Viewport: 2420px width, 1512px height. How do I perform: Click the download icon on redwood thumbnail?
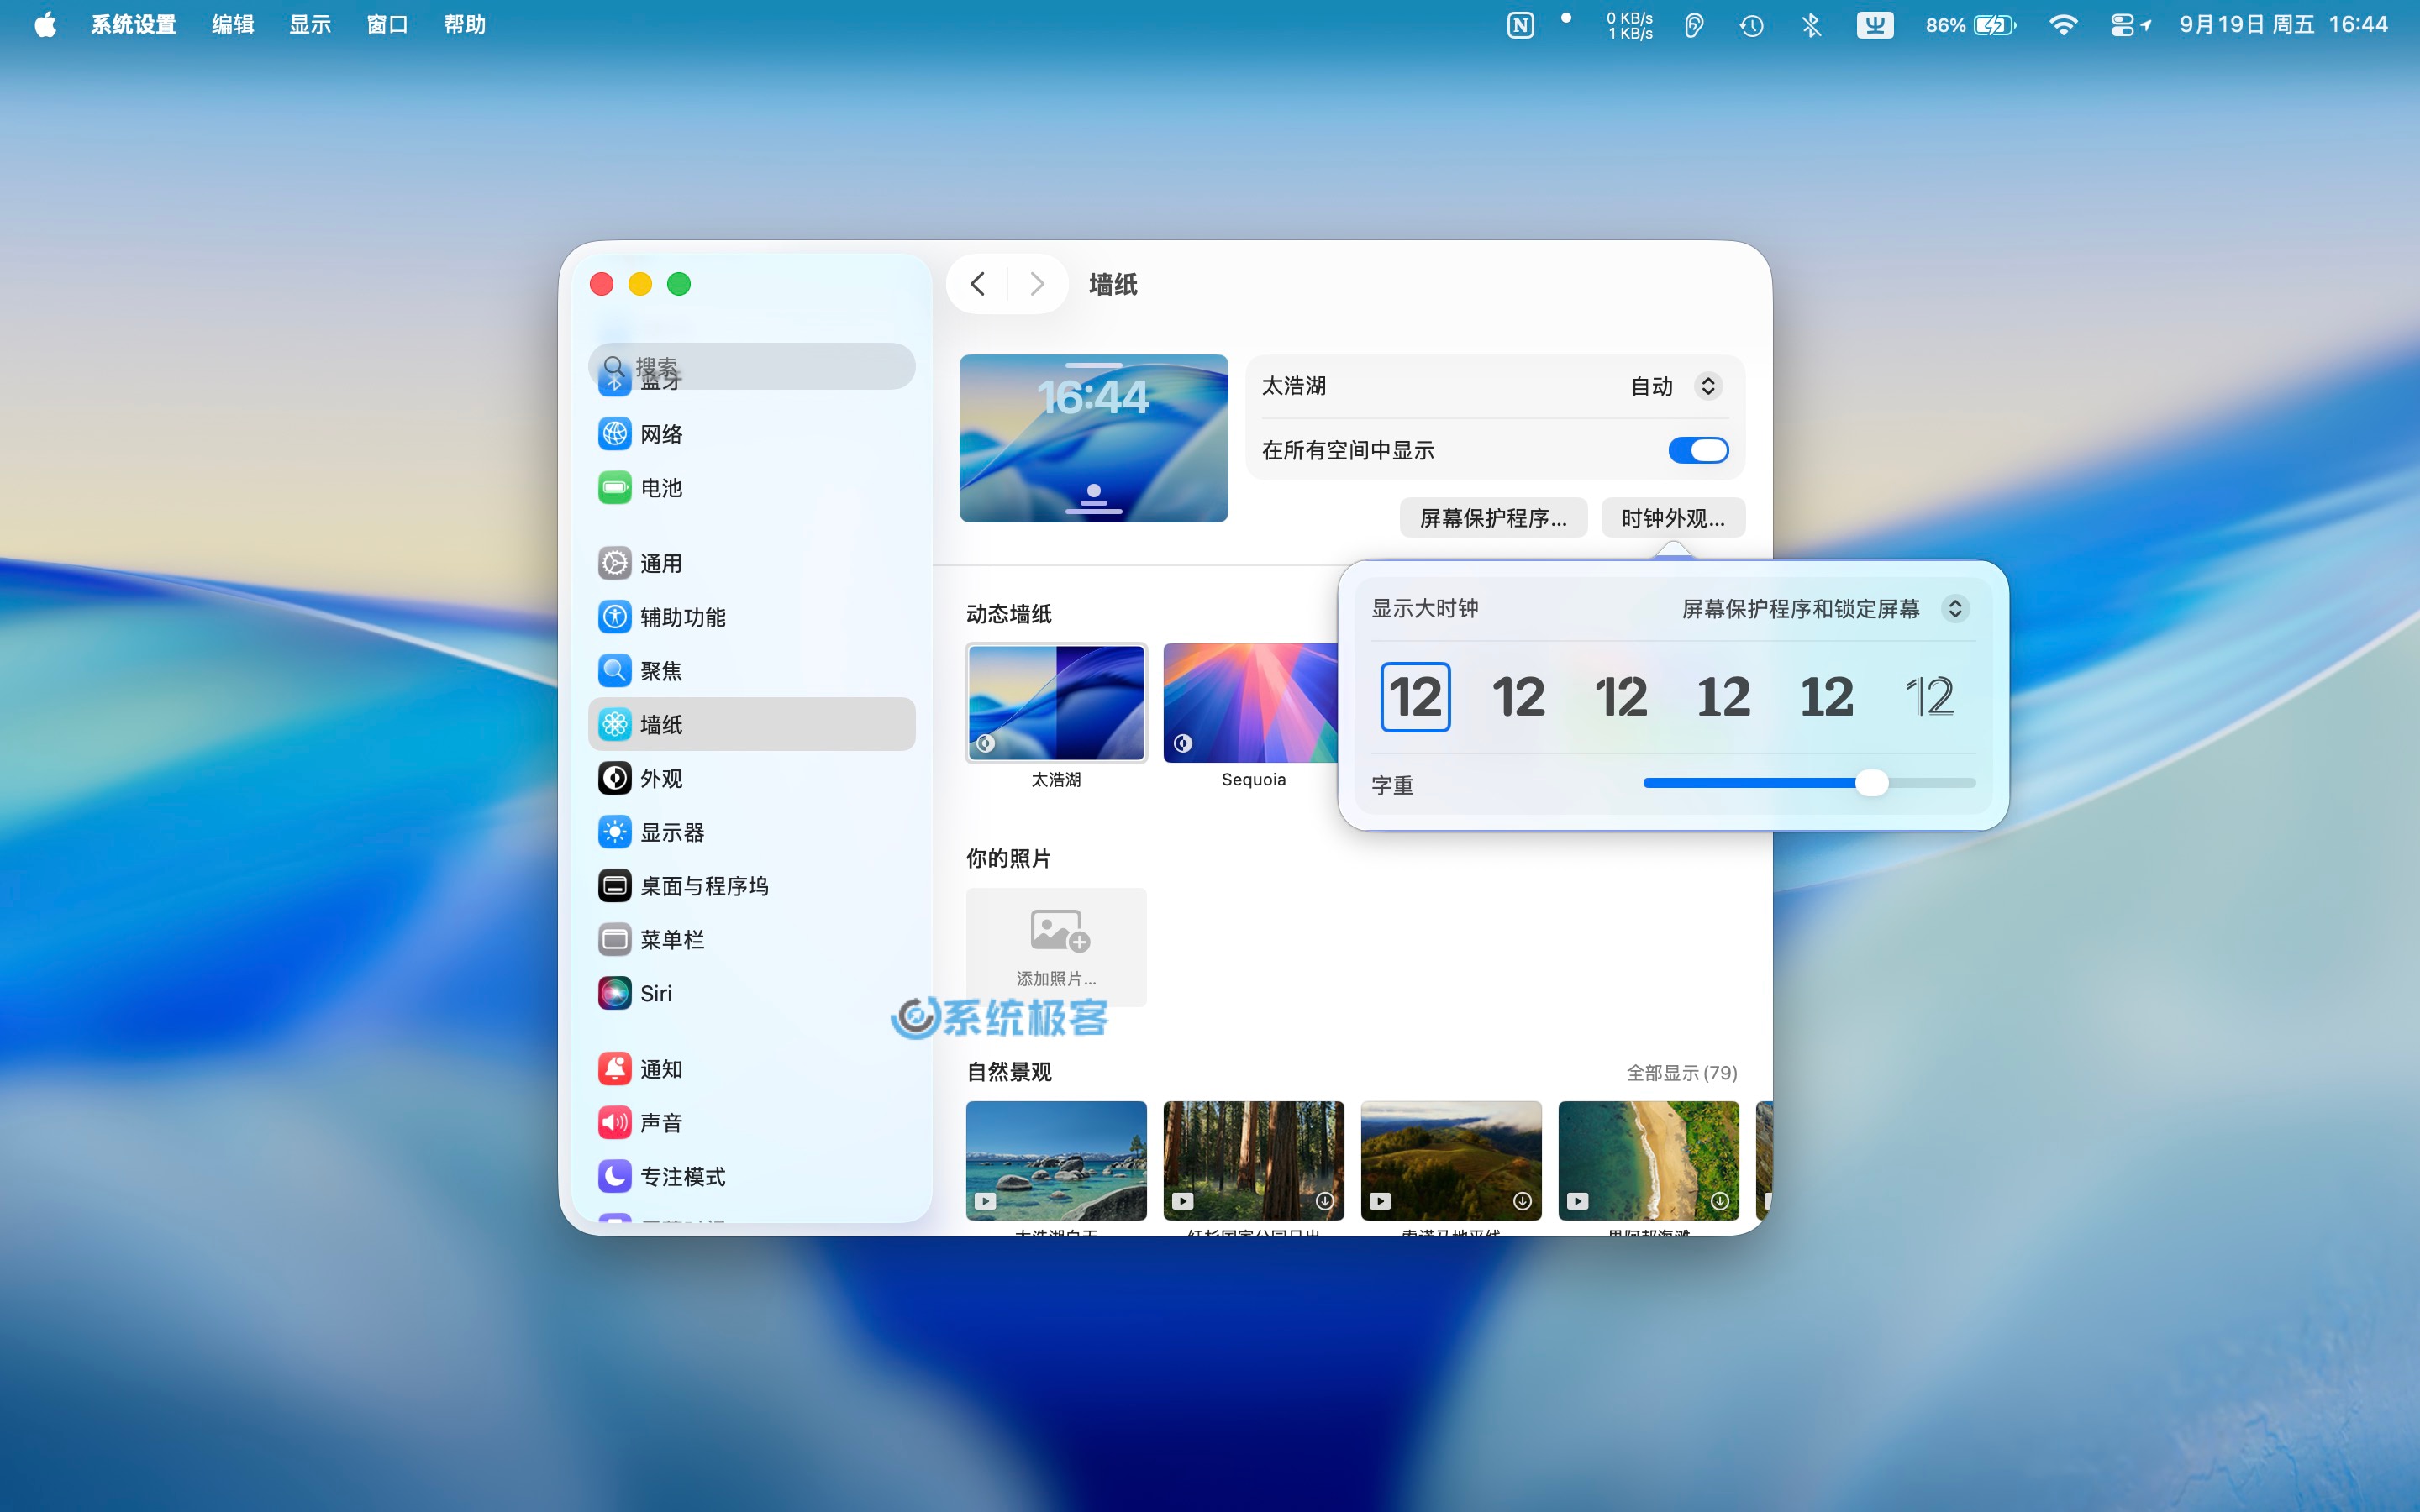coord(1325,1201)
